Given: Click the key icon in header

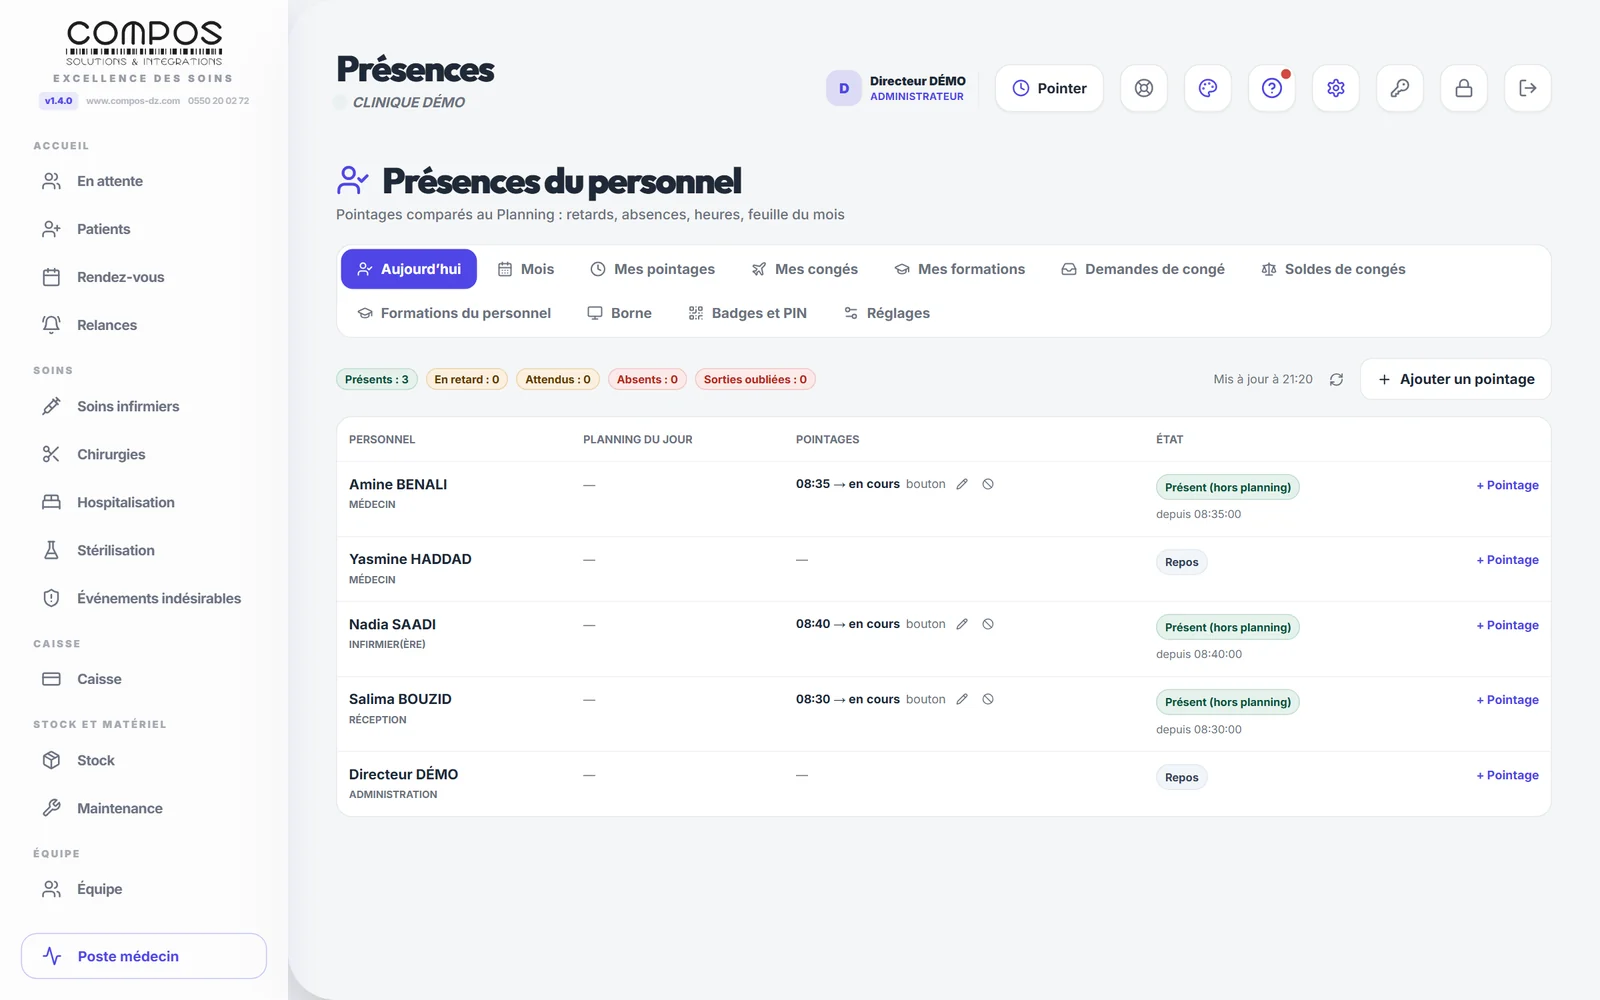Looking at the screenshot, I should coord(1400,88).
